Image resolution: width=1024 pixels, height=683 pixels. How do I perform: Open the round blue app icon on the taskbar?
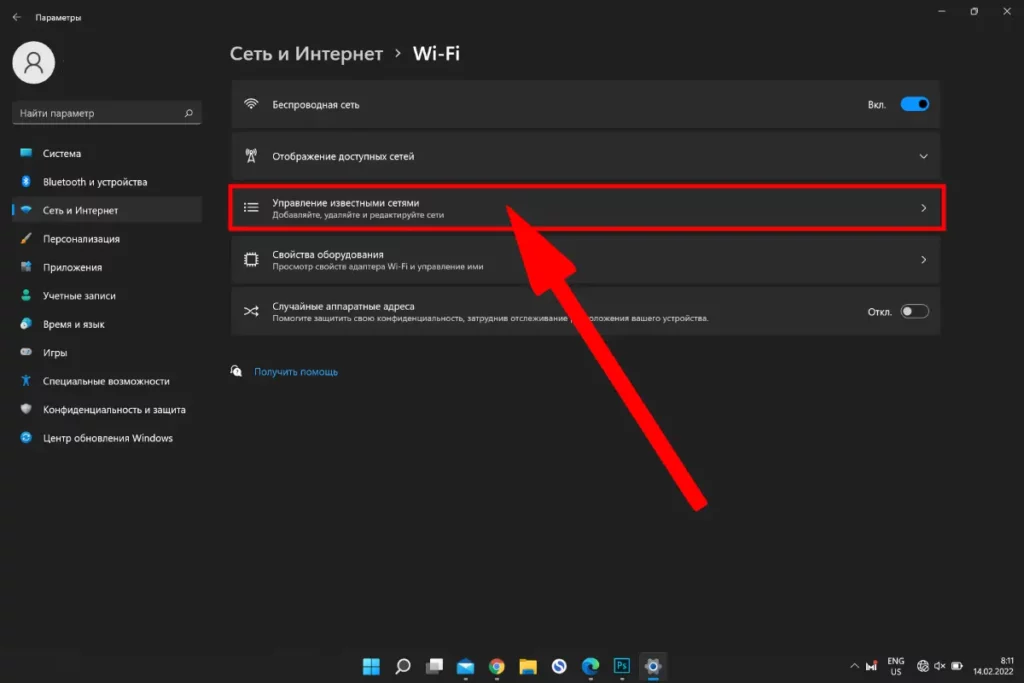(x=559, y=666)
